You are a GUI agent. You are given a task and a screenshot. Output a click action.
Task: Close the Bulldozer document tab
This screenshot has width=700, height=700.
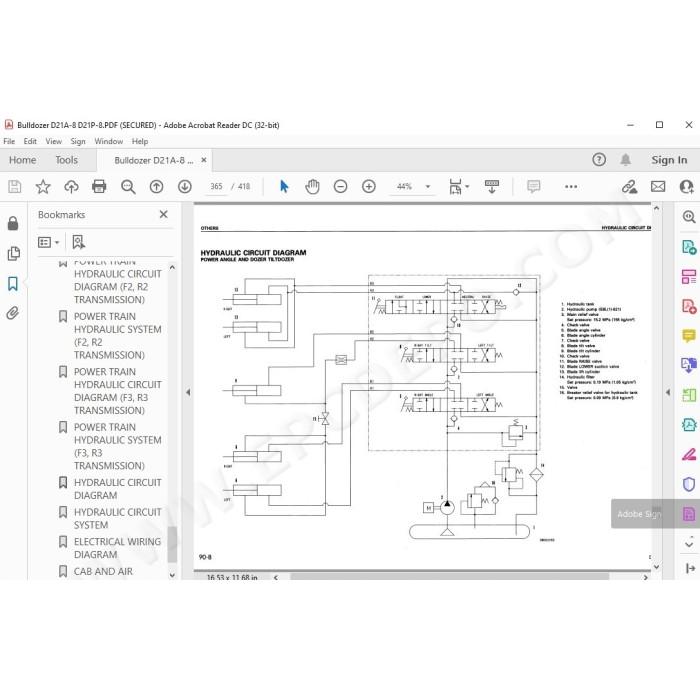[204, 160]
